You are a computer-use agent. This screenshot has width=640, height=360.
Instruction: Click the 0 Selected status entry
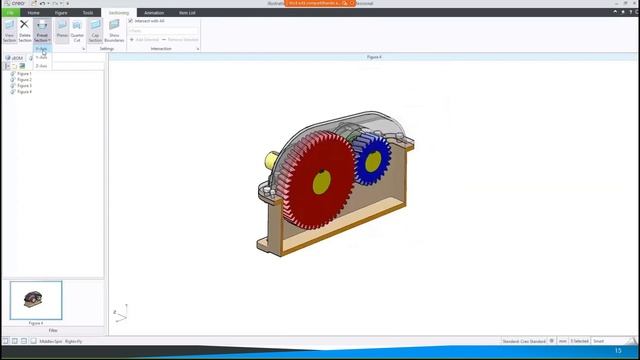(580, 341)
